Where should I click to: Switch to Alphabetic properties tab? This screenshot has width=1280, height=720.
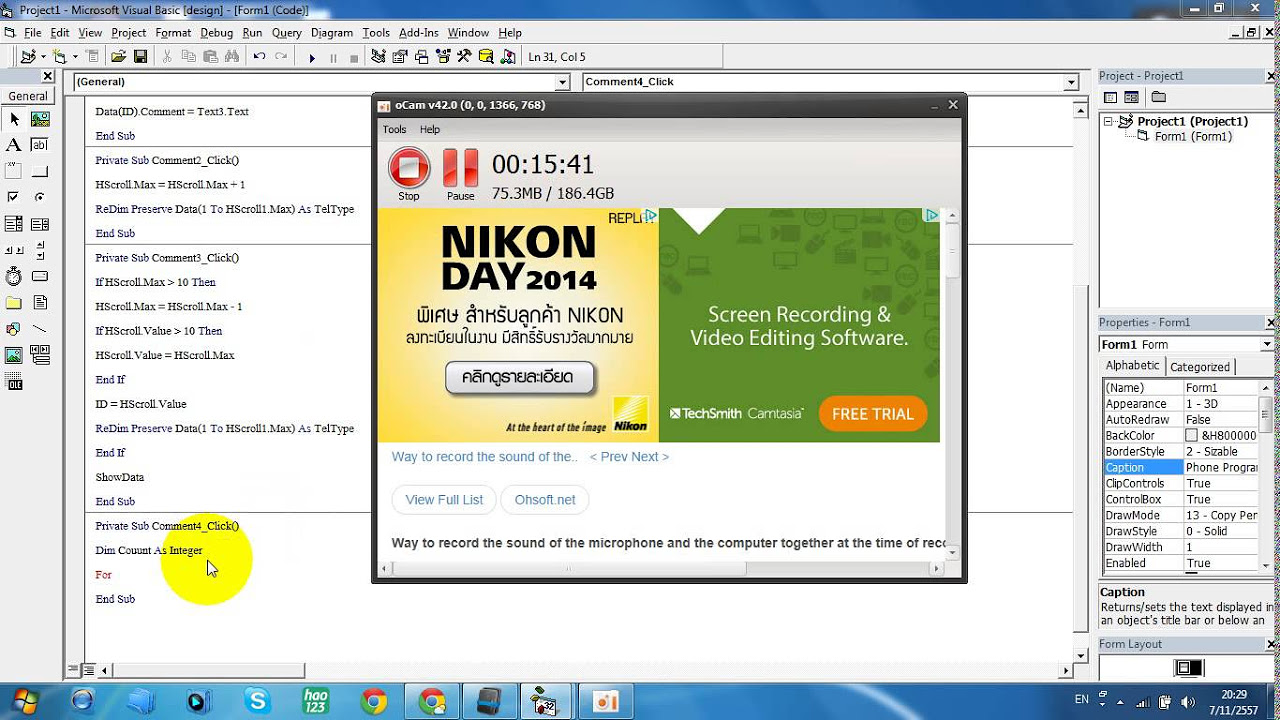1132,366
